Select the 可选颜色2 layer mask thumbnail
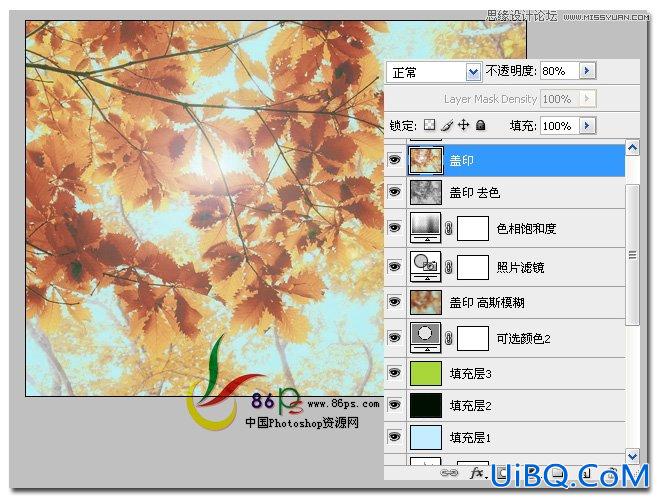The height and width of the screenshot is (500, 660). pyautogui.click(x=473, y=338)
